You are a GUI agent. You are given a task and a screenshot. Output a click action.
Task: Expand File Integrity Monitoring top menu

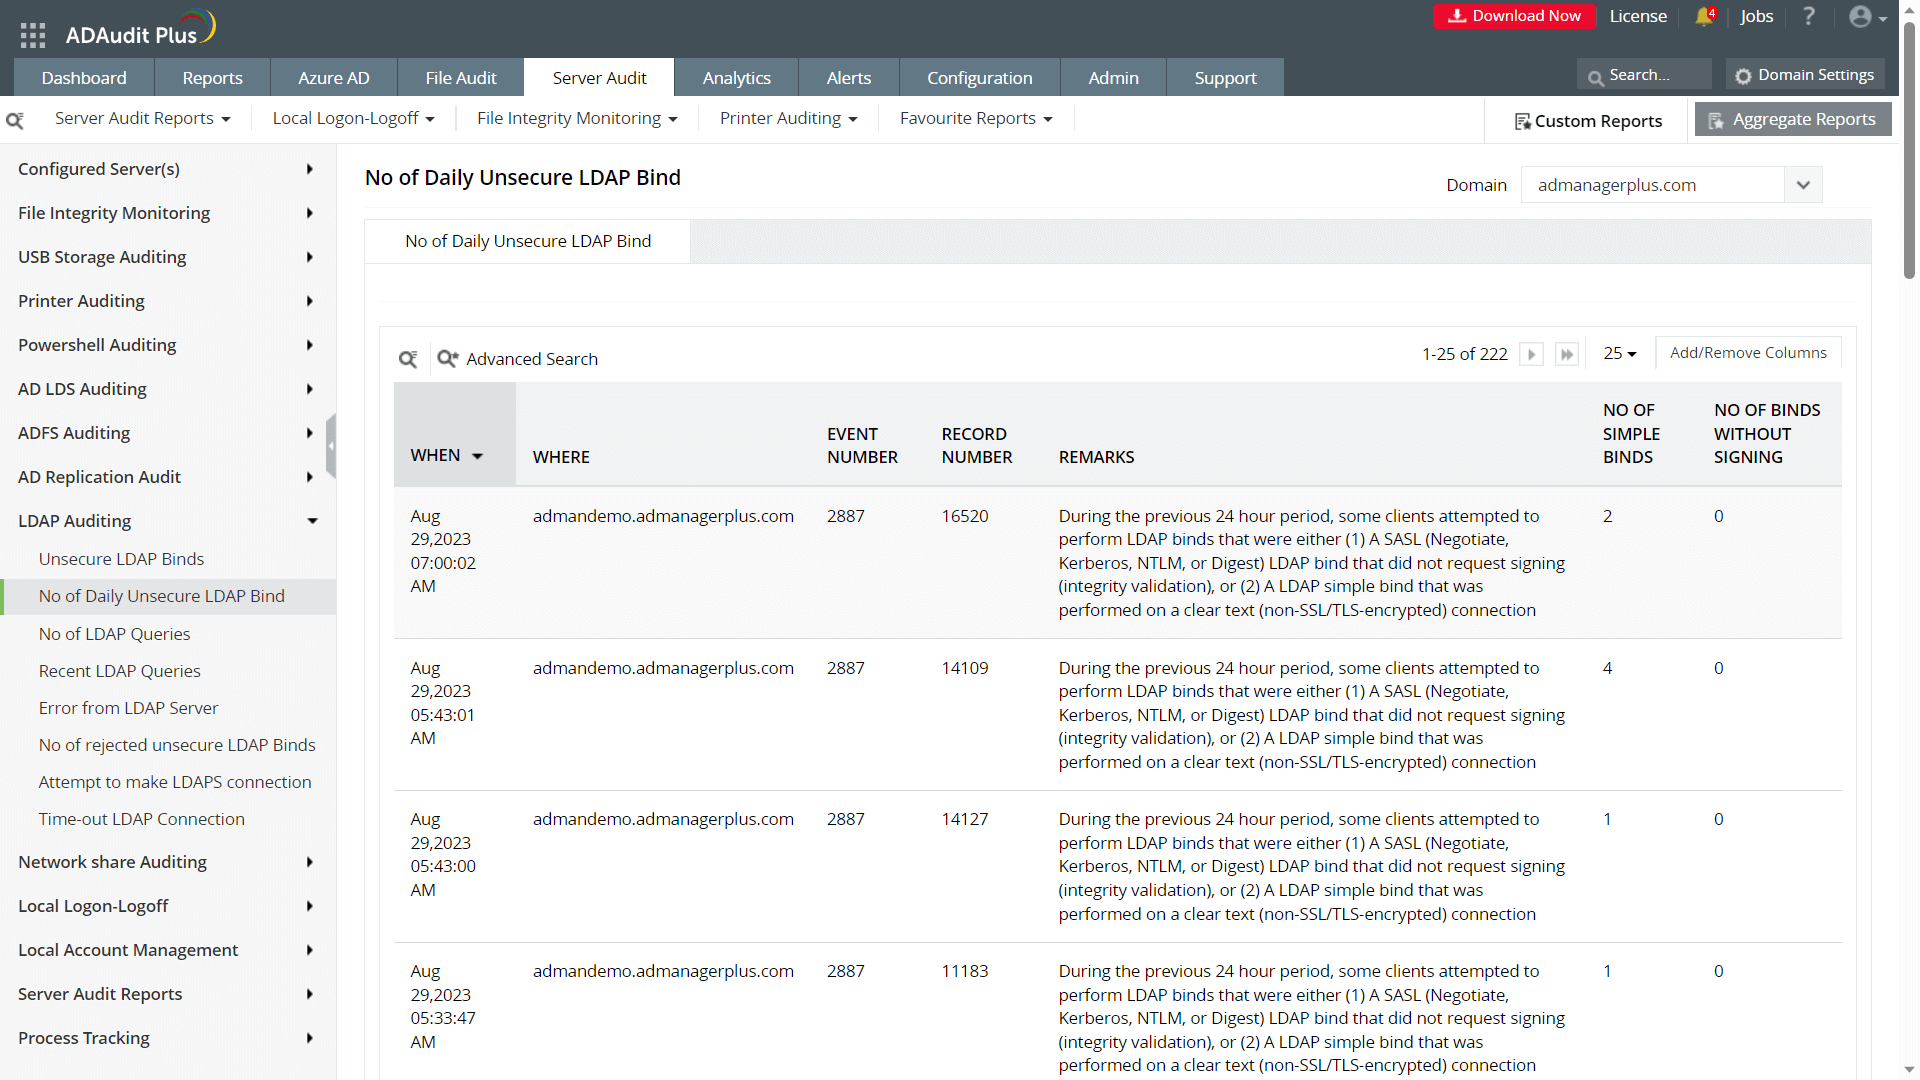577,119
